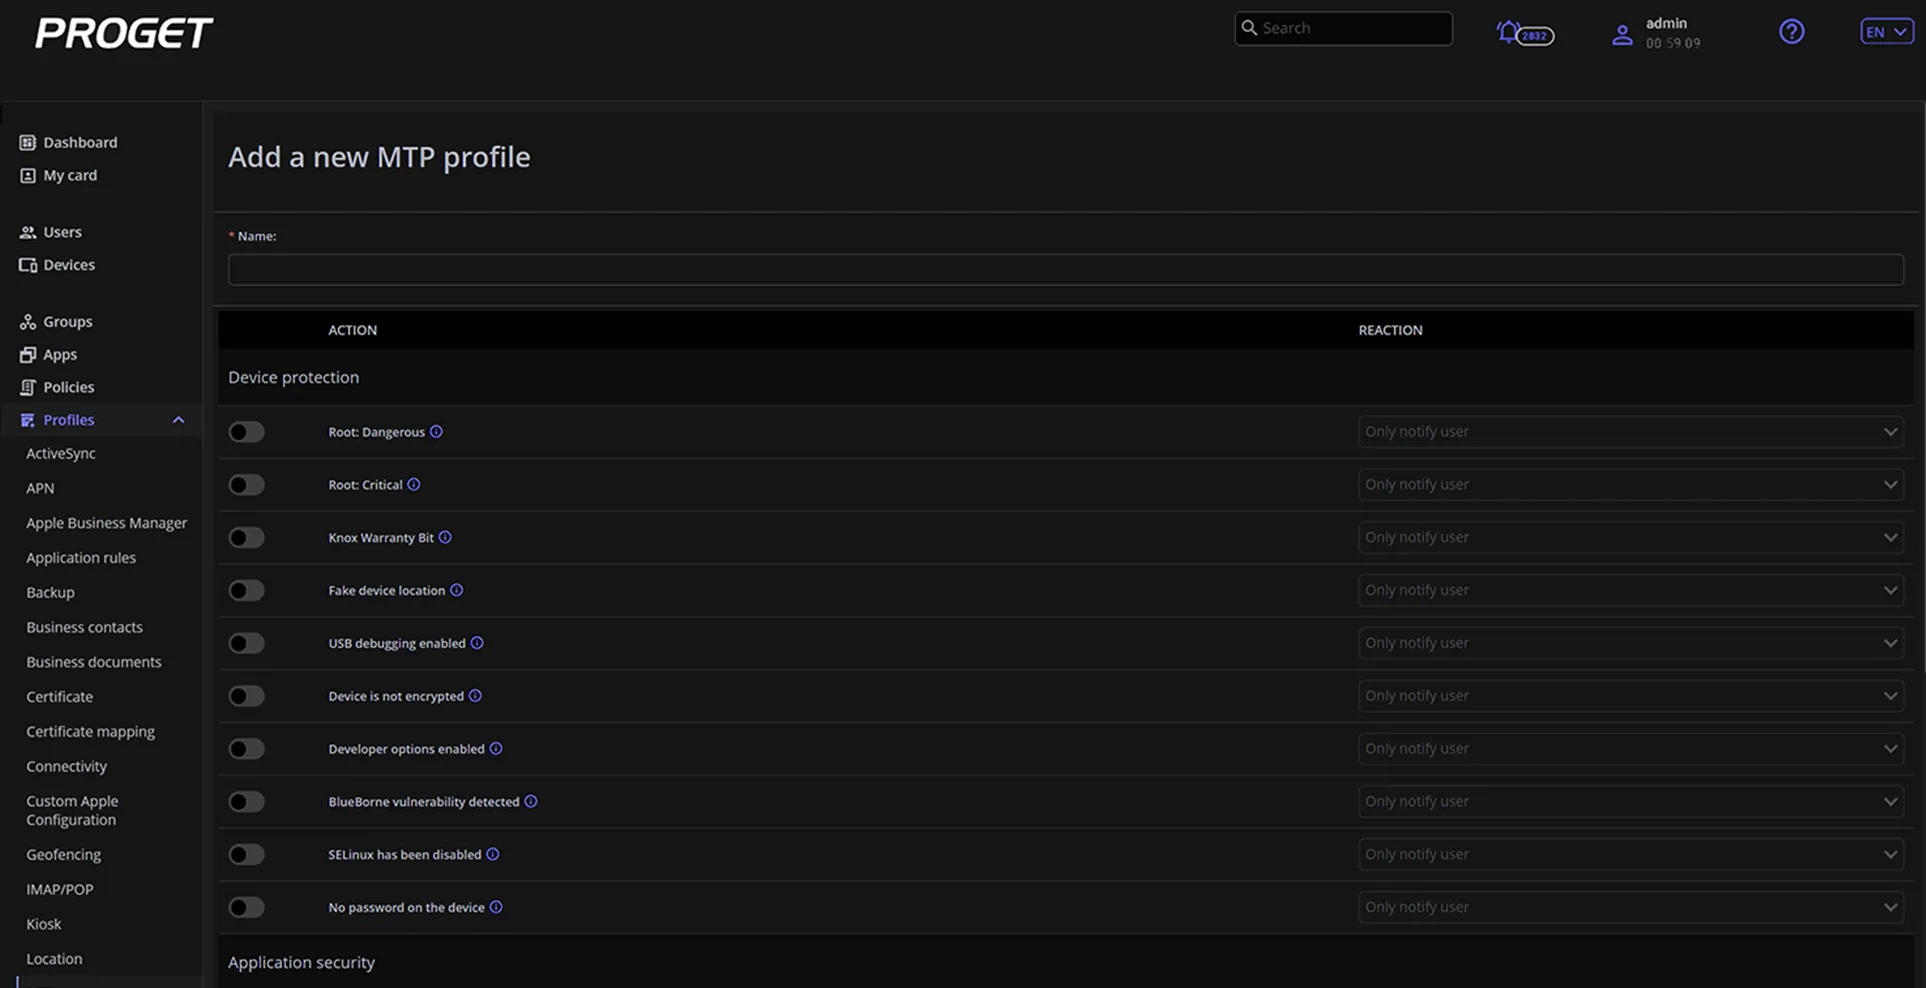Enable BlueBorne vulnerability detected toggle
The height and width of the screenshot is (988, 1926).
(246, 802)
